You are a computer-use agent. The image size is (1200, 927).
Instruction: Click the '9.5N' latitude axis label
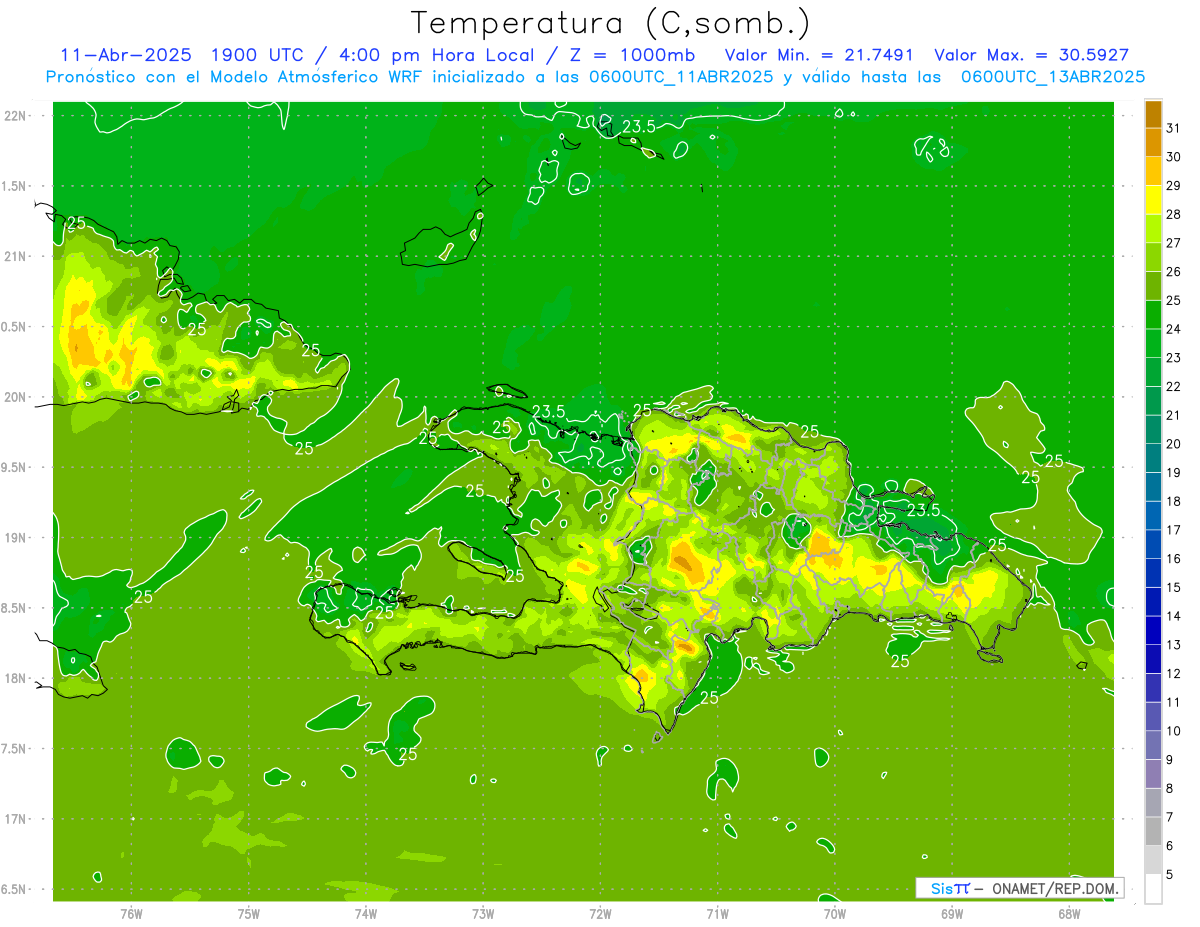tap(14, 467)
